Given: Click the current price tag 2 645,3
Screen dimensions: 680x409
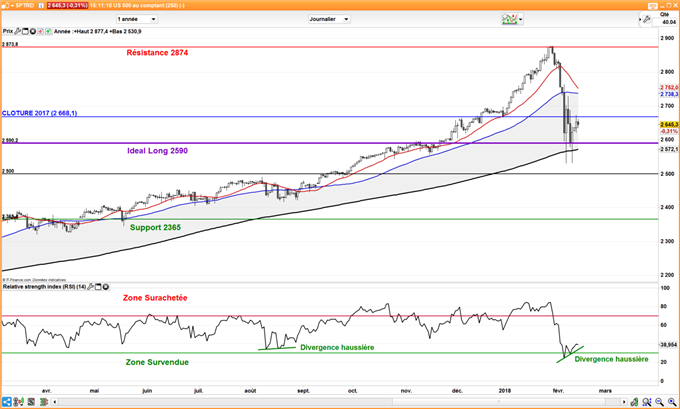Looking at the screenshot, I should tap(670, 124).
